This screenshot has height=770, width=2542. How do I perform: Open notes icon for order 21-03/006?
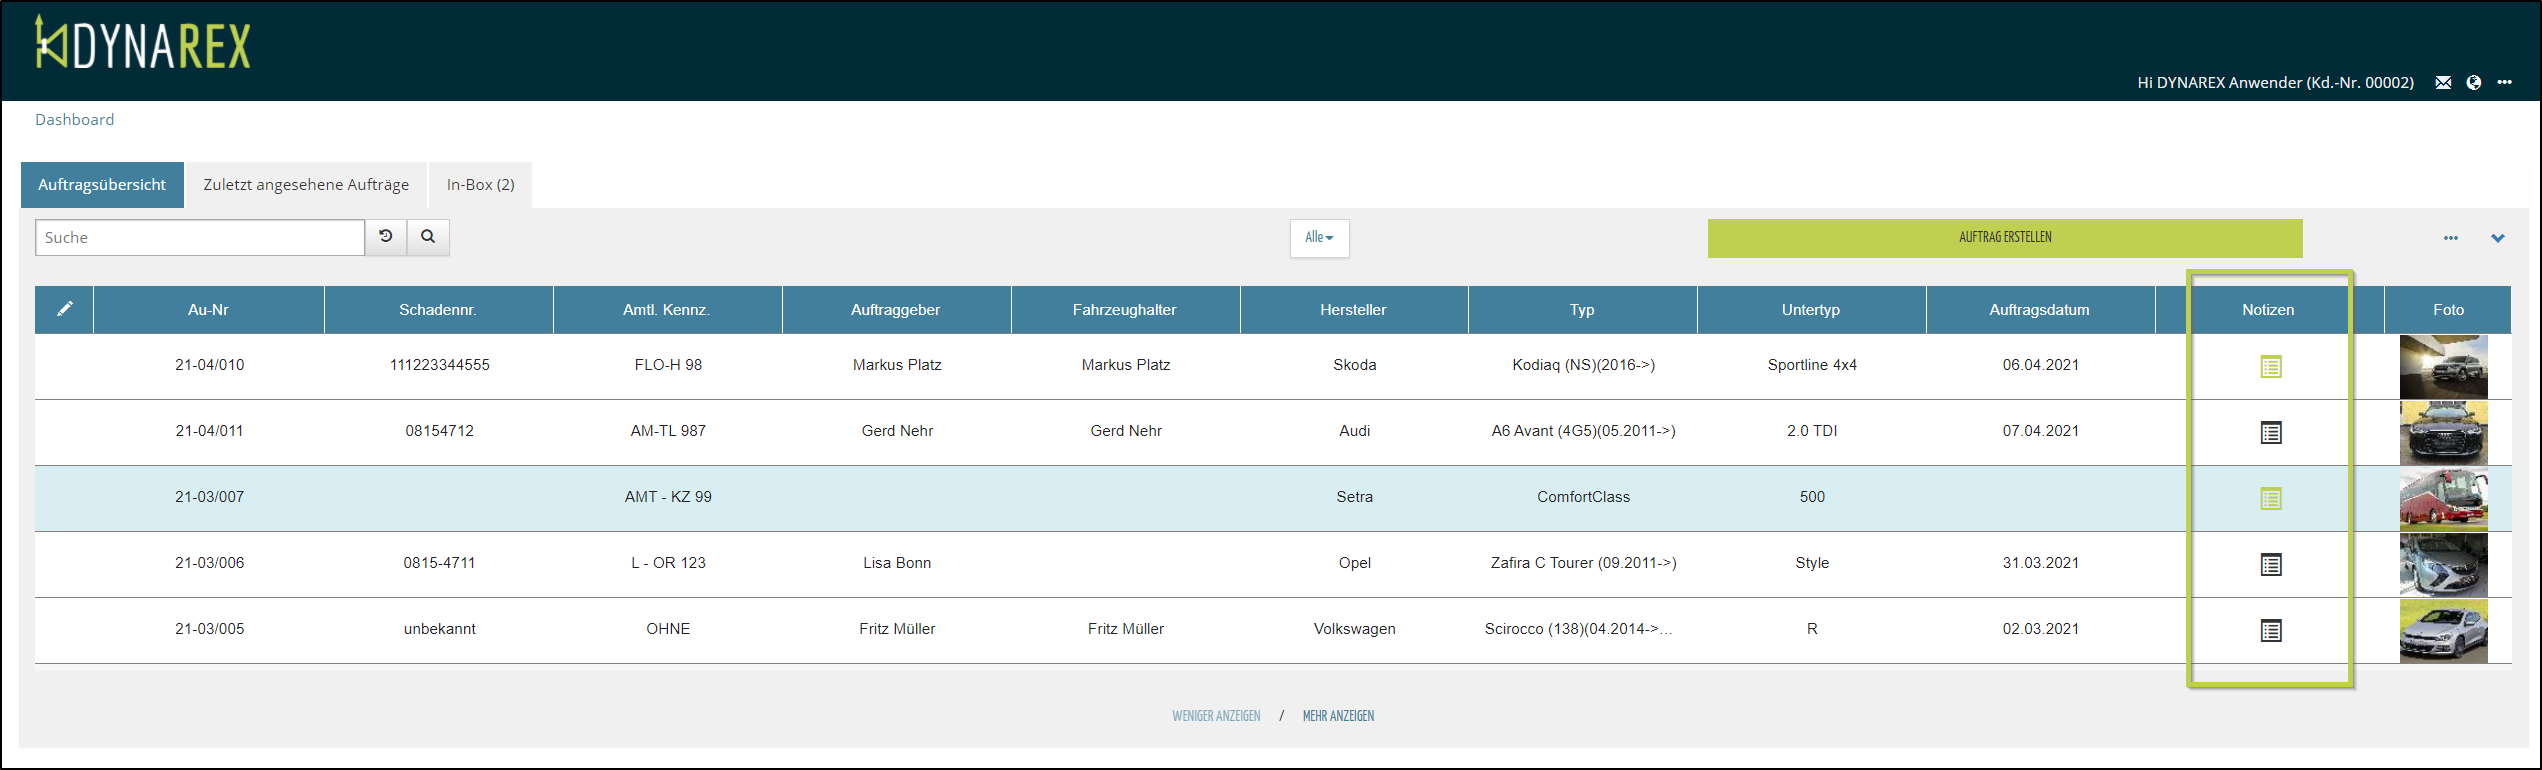(2271, 565)
